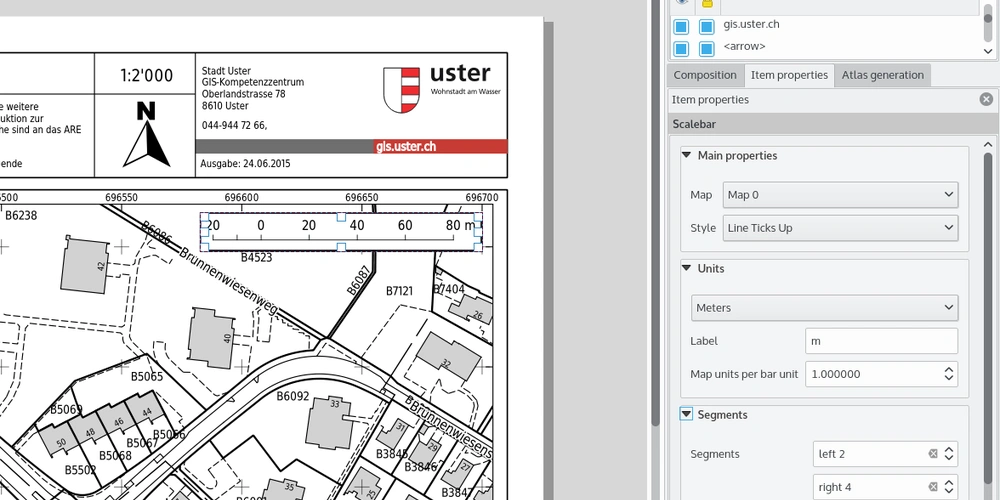Select the scalebar item on the map
This screenshot has height=500, width=1000.
point(341,232)
